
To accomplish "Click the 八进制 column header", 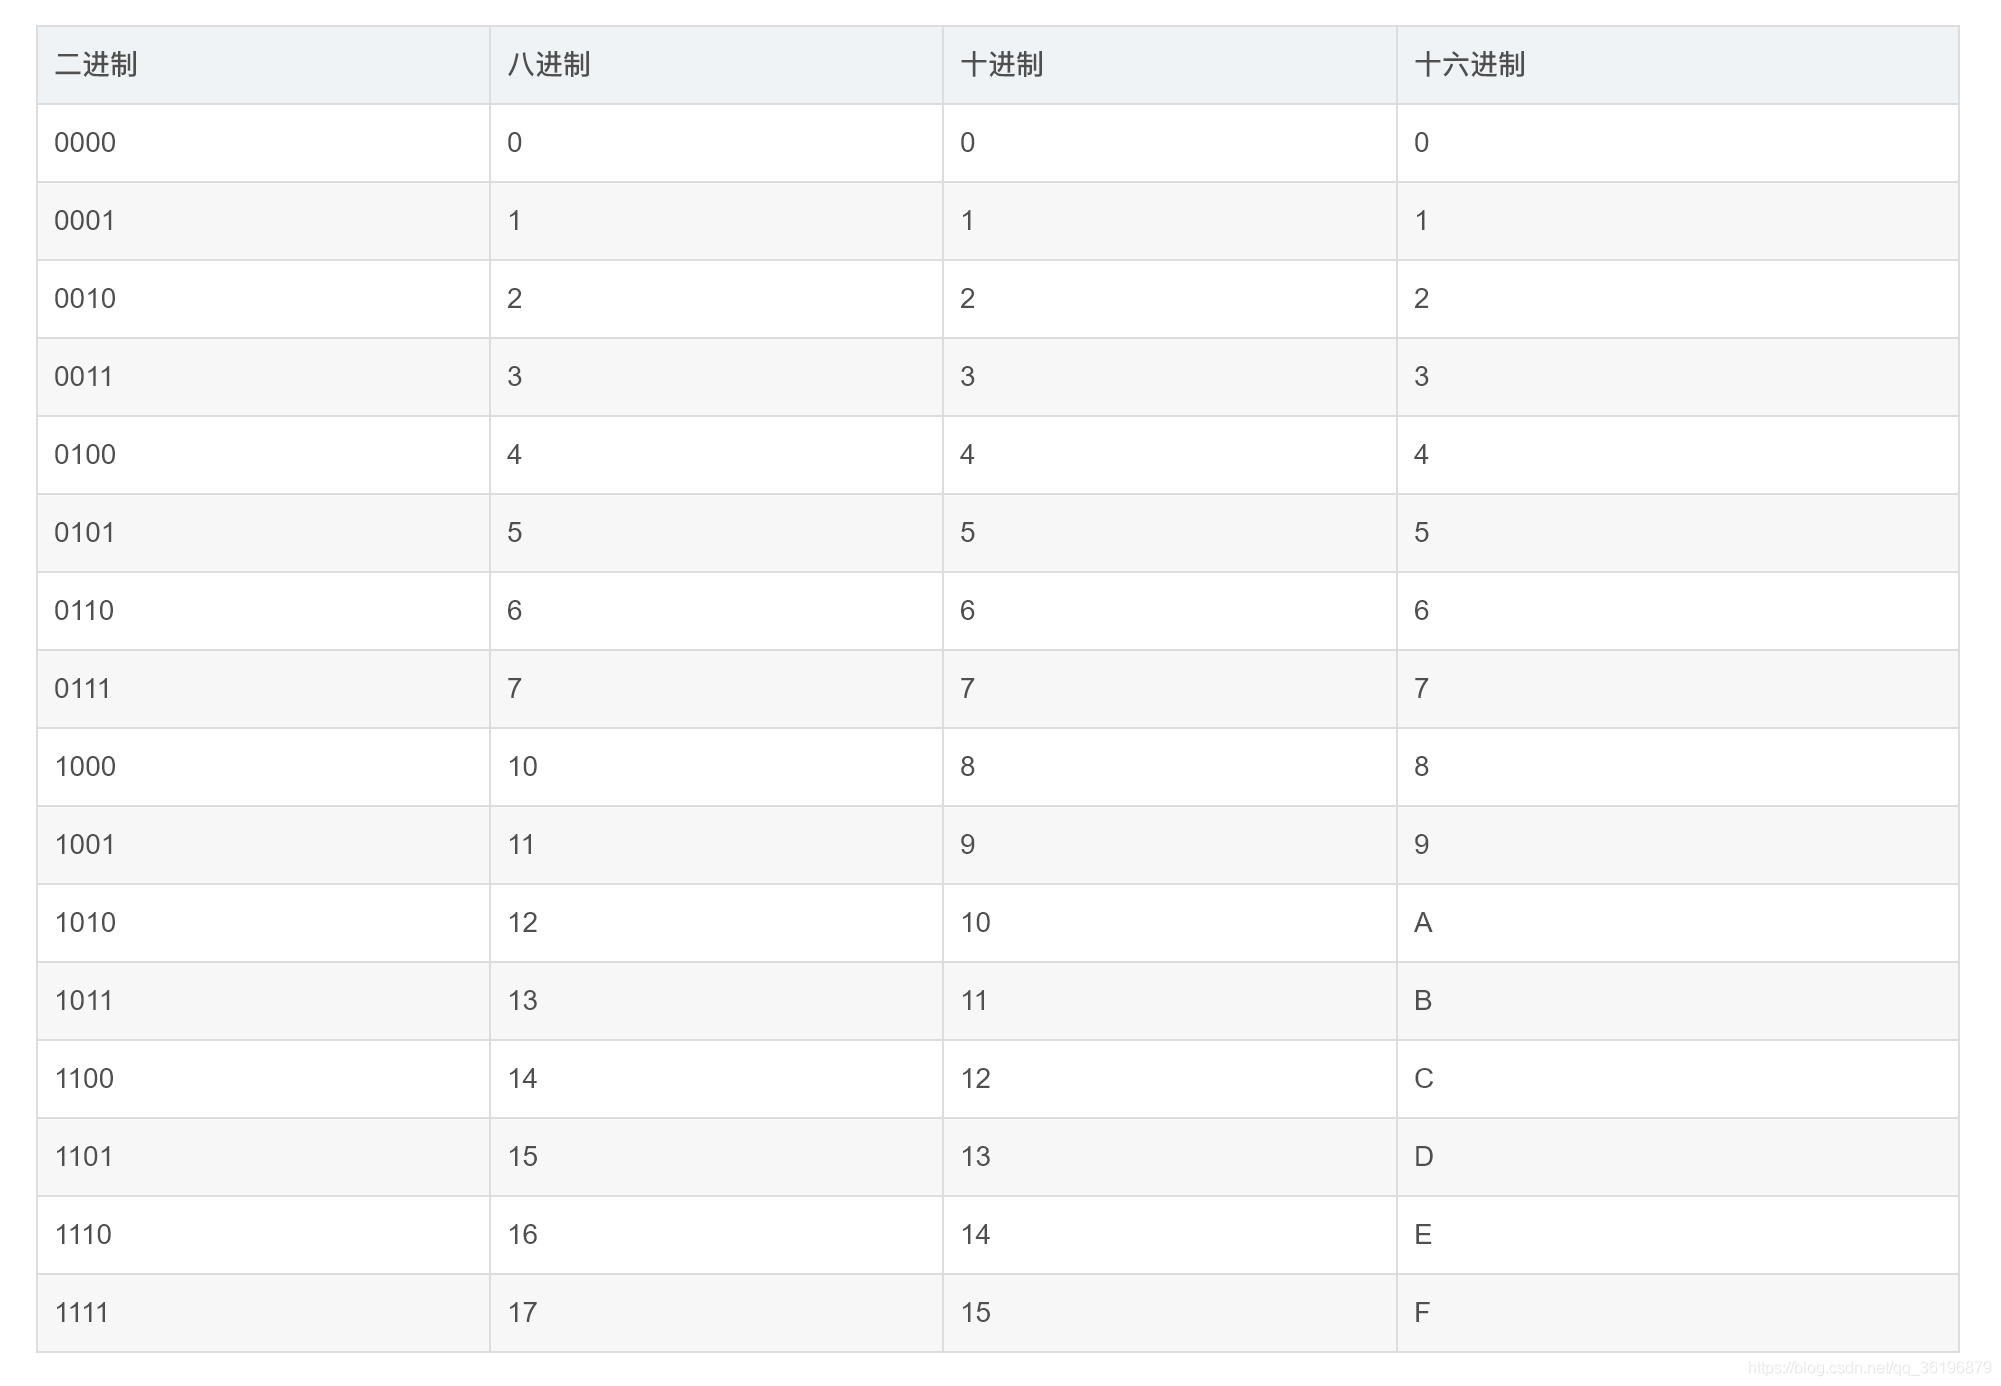I will [x=549, y=65].
